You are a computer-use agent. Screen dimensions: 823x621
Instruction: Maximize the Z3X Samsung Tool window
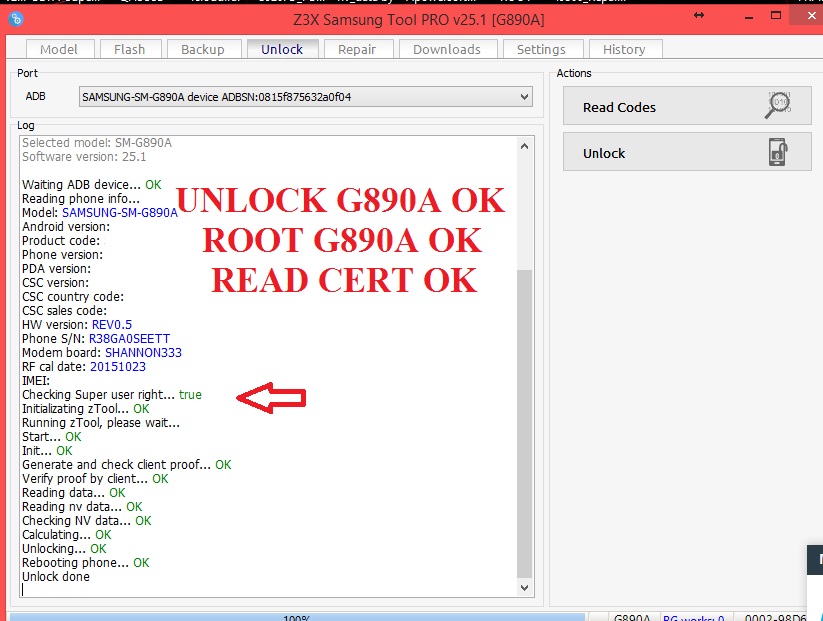coord(776,15)
